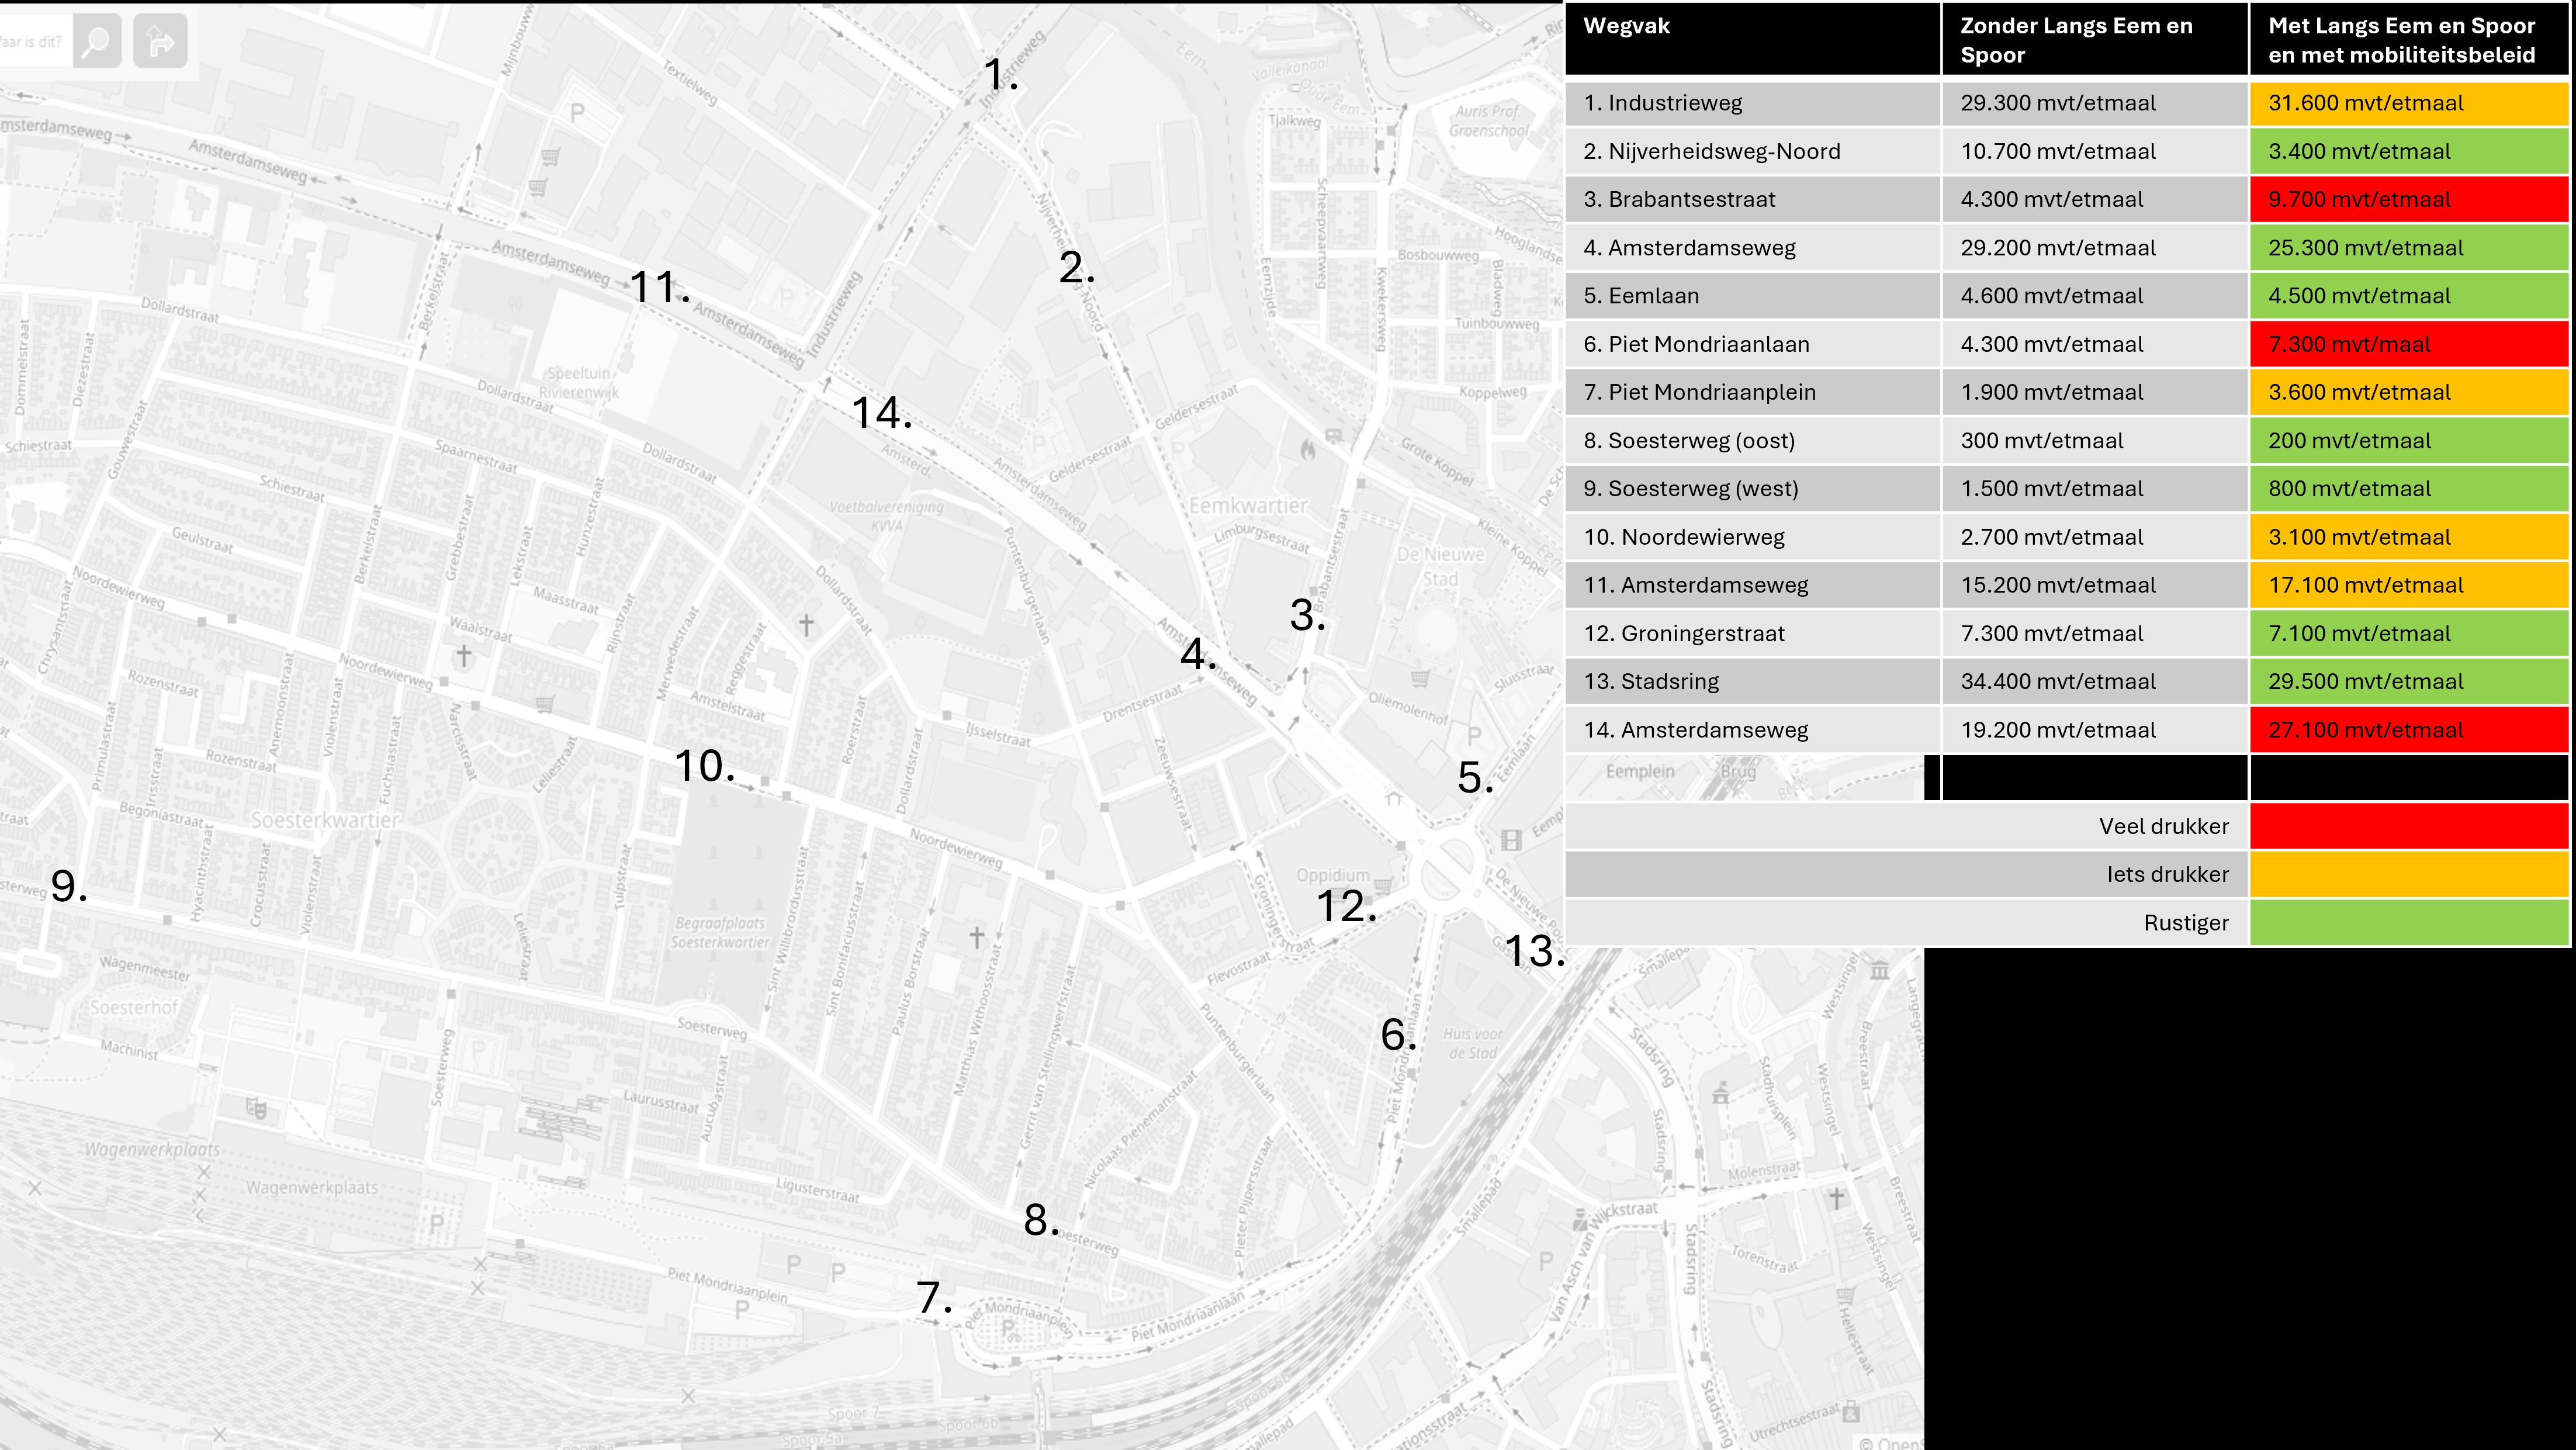2576x1450 pixels.
Task: Select the green 'Rustiger' legend swatch
Action: point(2409,922)
